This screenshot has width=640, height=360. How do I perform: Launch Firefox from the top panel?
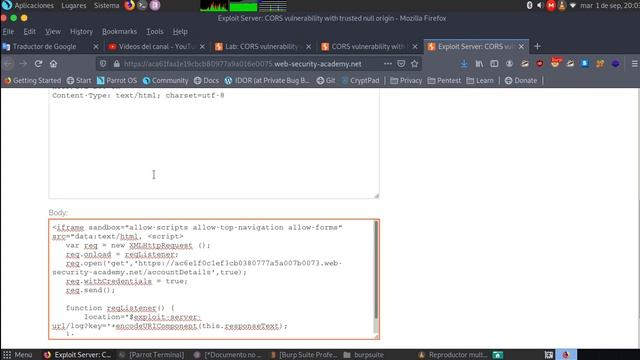point(129,5)
